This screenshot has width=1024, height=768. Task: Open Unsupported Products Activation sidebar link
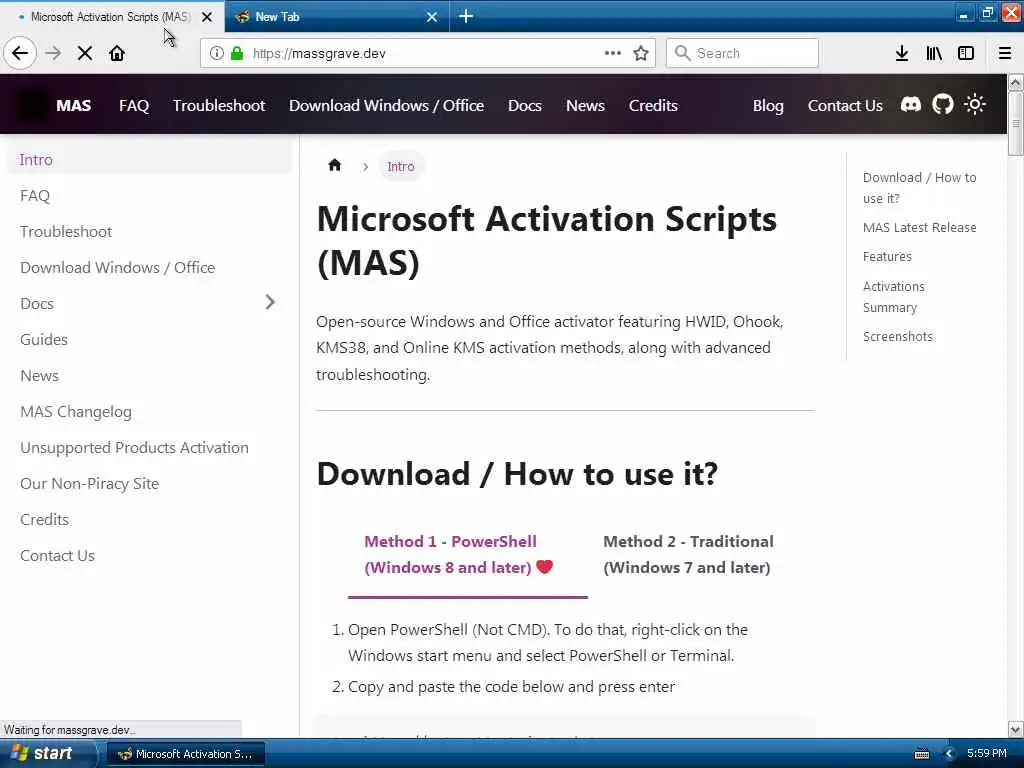(x=150, y=447)
